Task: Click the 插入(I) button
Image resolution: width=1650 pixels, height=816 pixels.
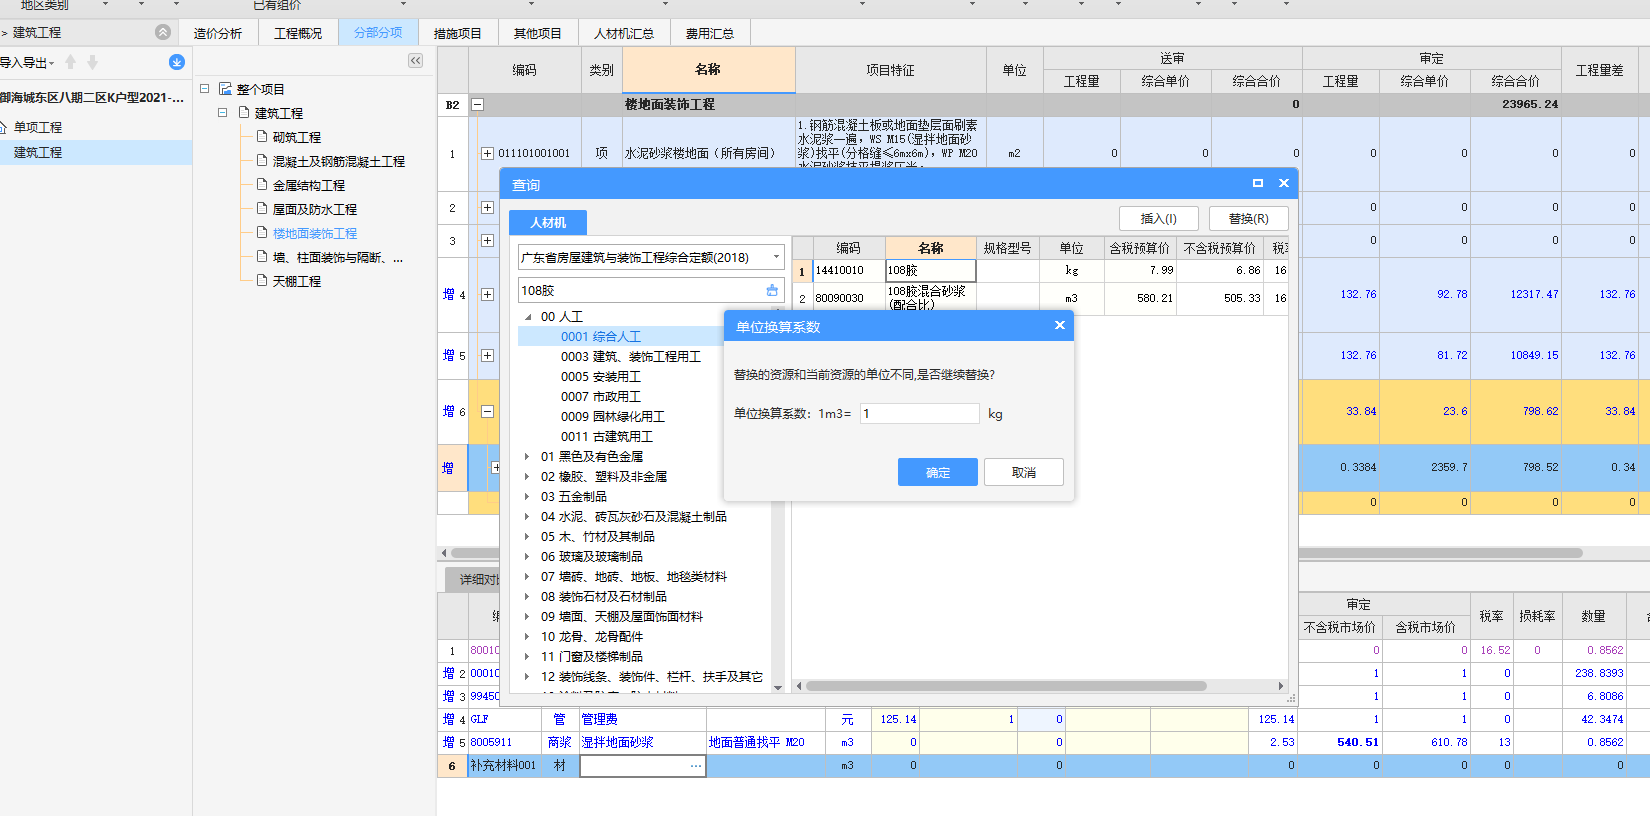Action: [x=1159, y=218]
